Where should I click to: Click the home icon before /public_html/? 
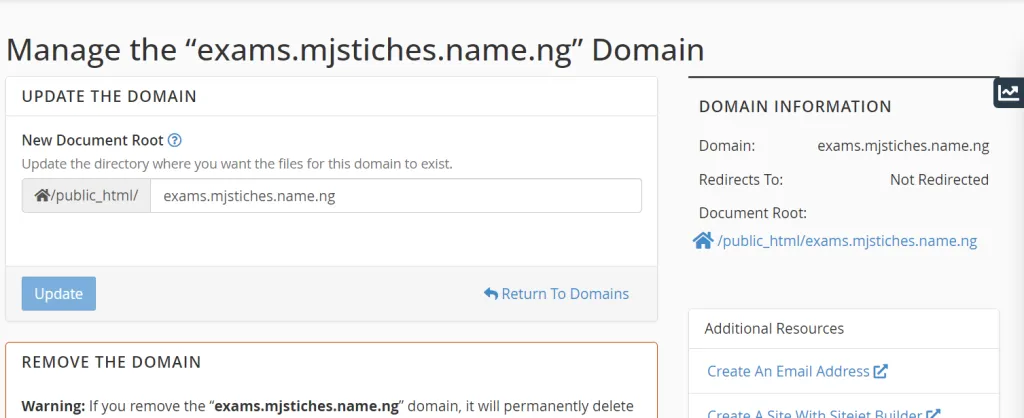(42, 196)
